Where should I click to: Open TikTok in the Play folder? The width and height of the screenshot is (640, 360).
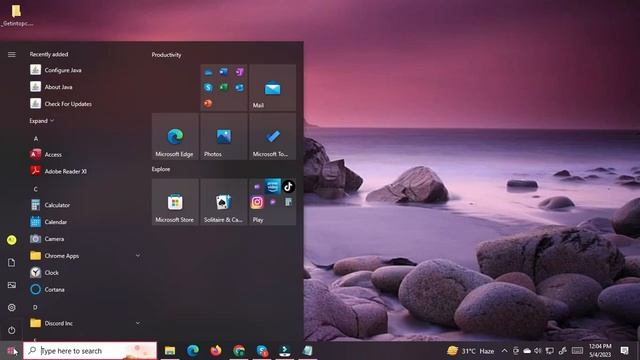pos(289,187)
